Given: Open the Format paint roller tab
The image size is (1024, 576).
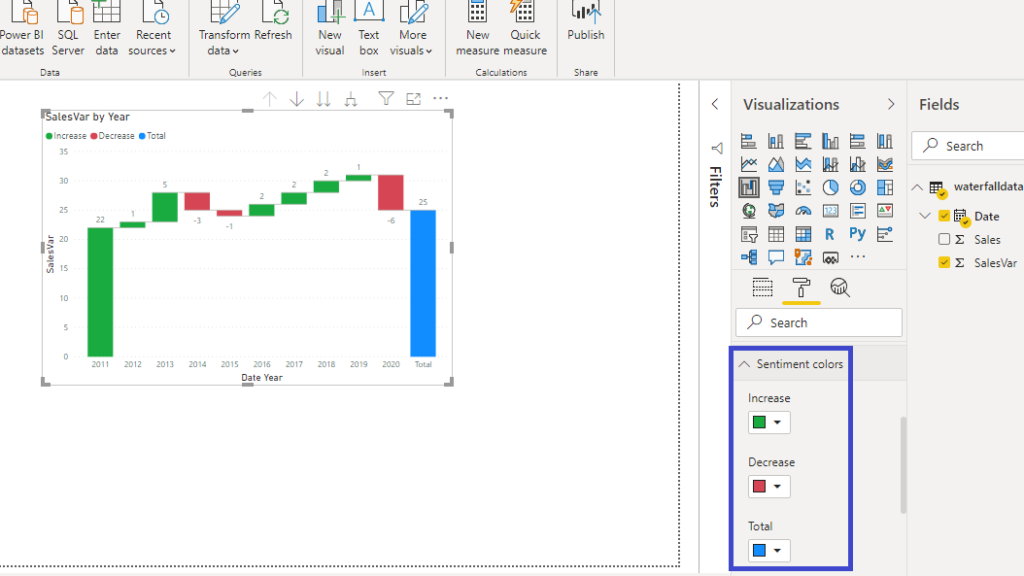Looking at the screenshot, I should (x=801, y=288).
